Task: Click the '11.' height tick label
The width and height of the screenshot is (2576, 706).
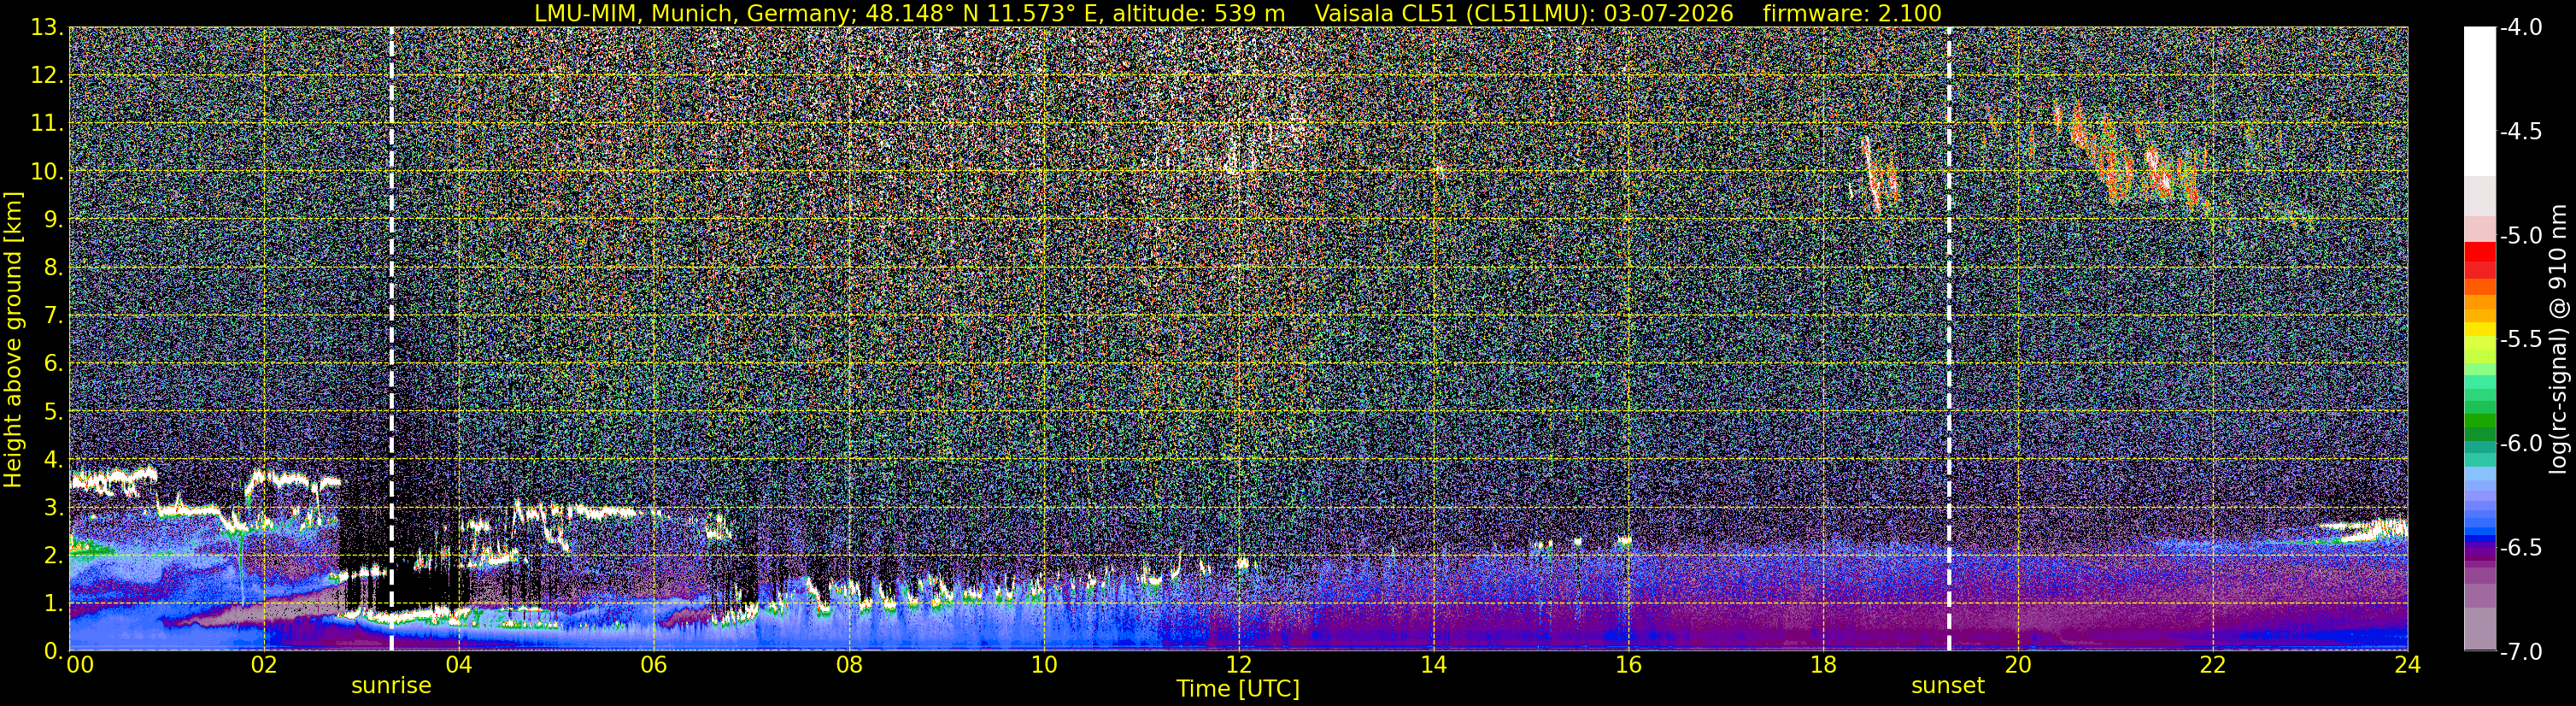Action: point(48,123)
